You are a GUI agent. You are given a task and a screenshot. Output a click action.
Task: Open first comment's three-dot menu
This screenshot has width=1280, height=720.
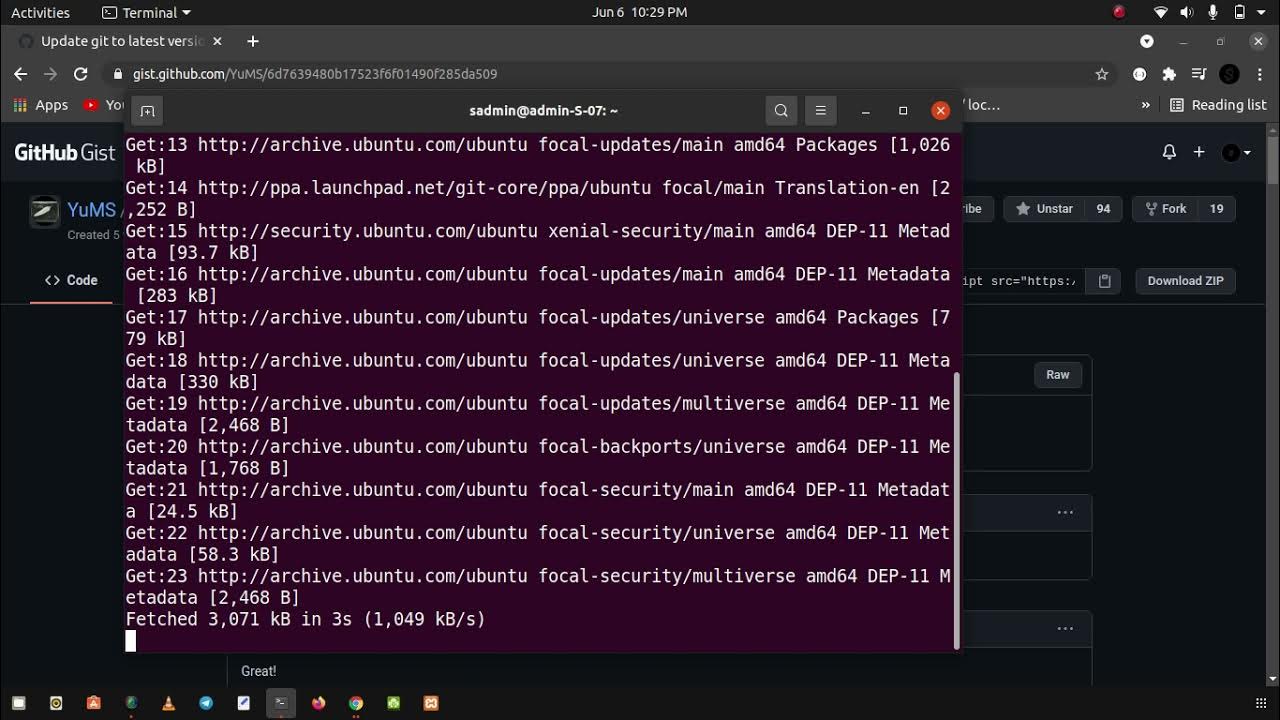(1065, 513)
